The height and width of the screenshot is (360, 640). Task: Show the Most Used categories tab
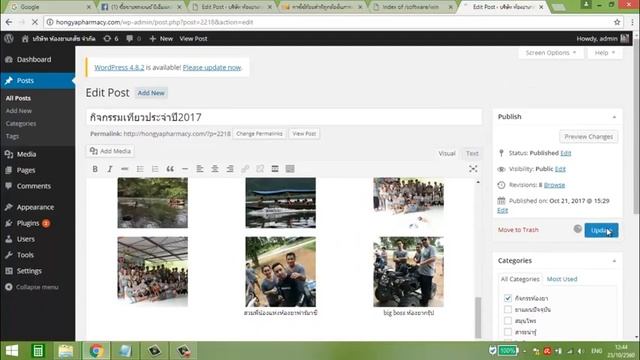[562, 279]
